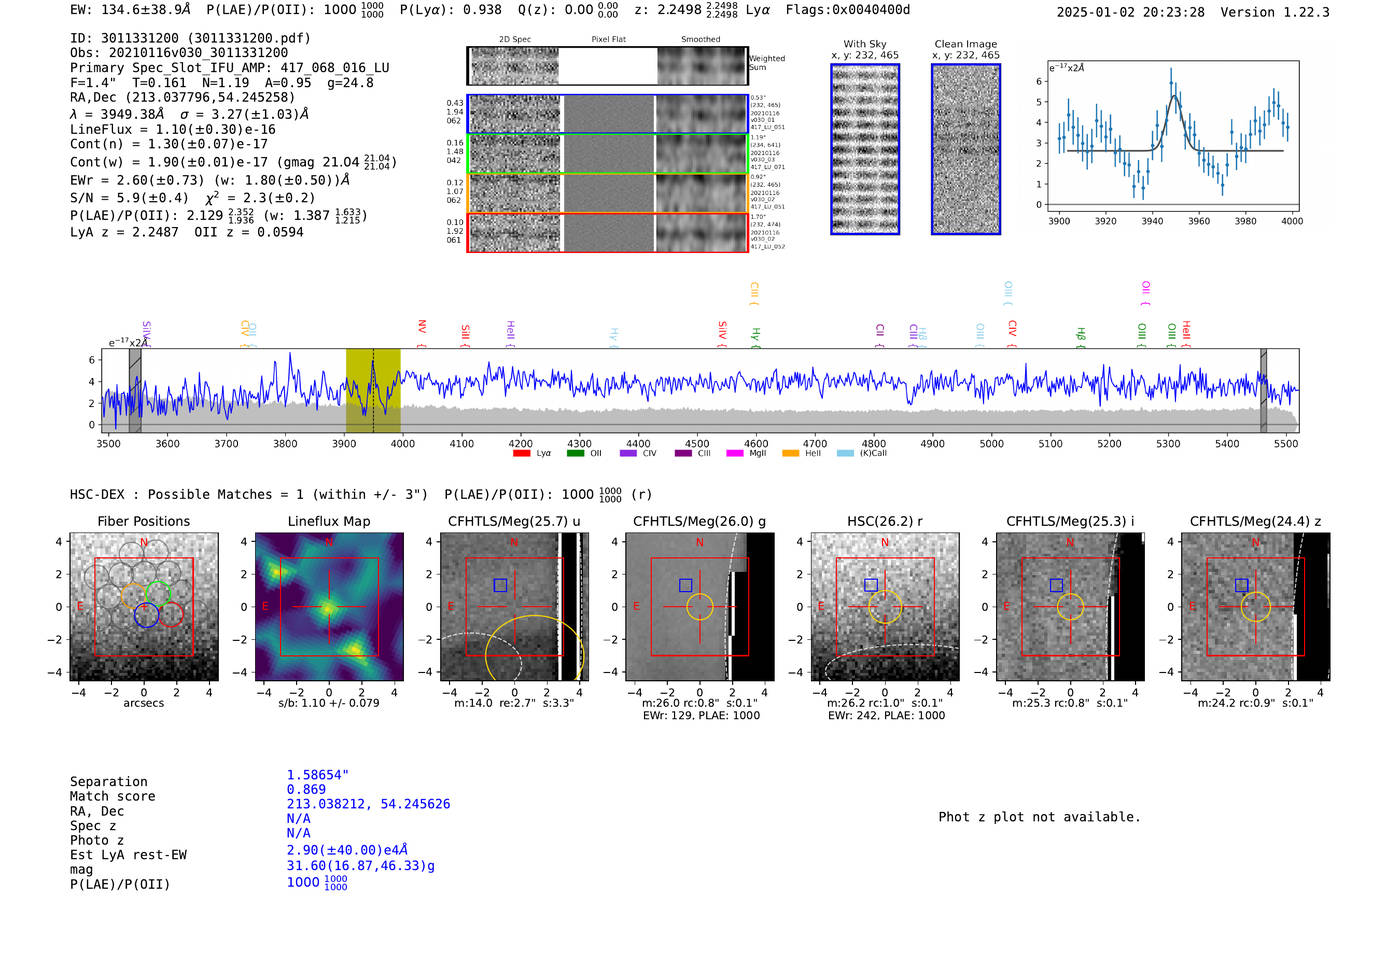
Task: Click the s/b: 1.10 +/- 0.079 caption
Action: coord(329,703)
